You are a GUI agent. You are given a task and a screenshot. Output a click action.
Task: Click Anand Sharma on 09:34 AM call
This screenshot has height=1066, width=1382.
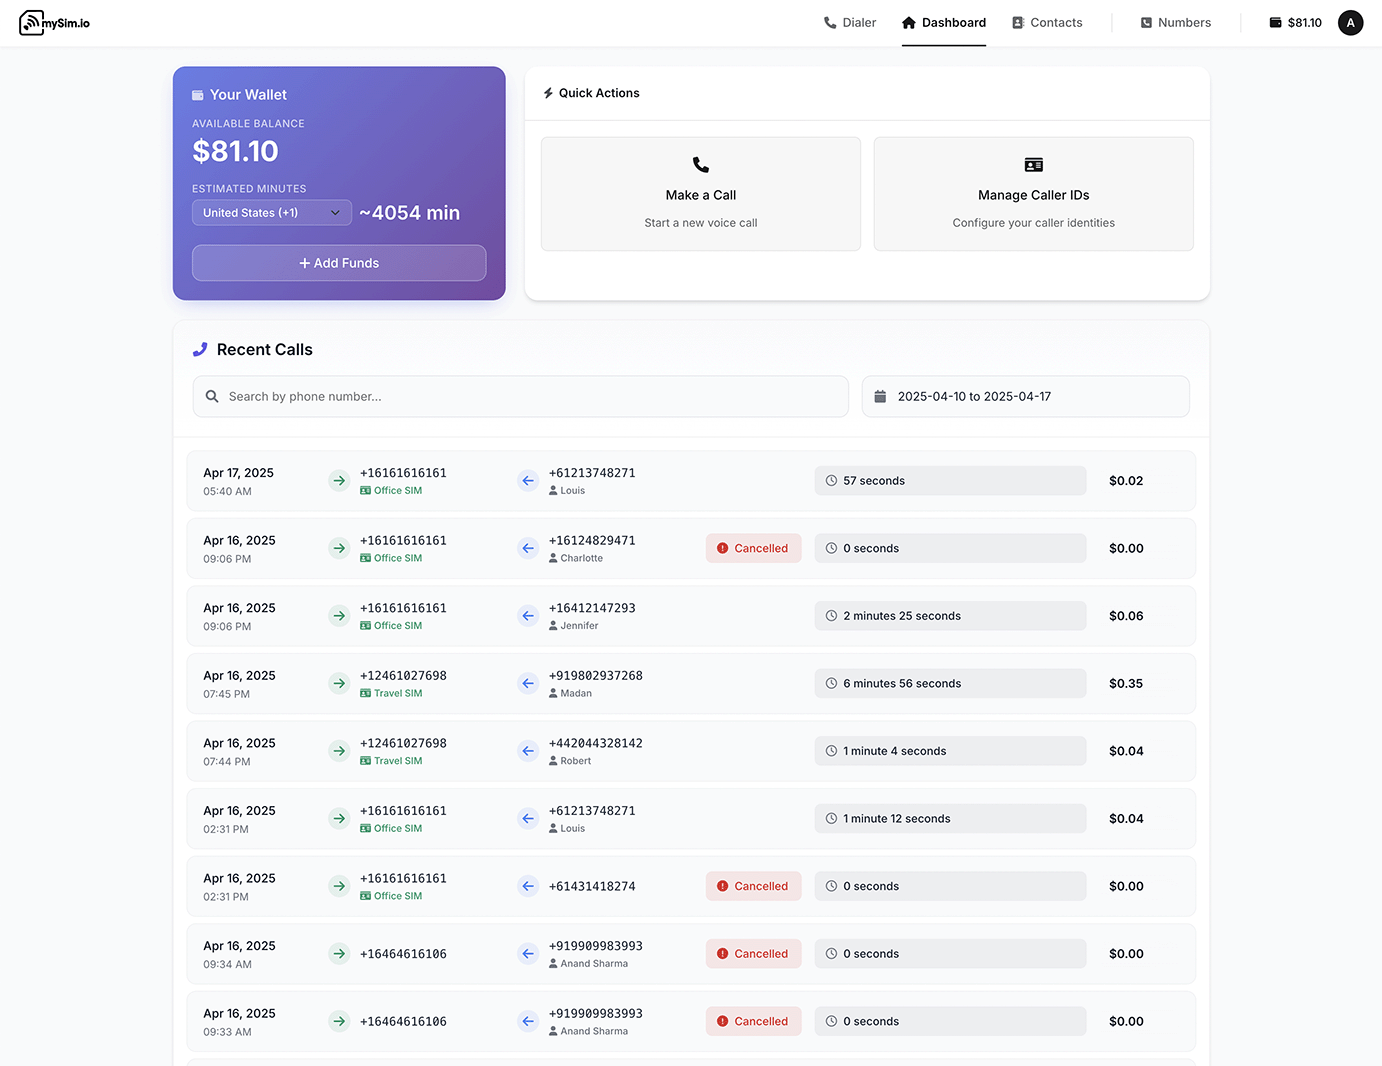[x=594, y=964]
